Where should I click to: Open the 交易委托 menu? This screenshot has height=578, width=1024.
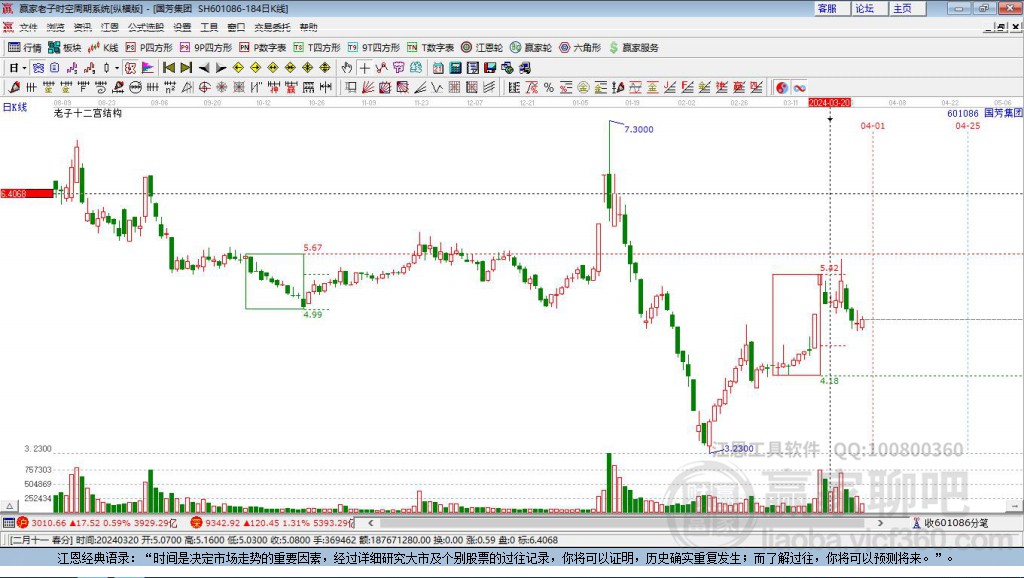272,27
